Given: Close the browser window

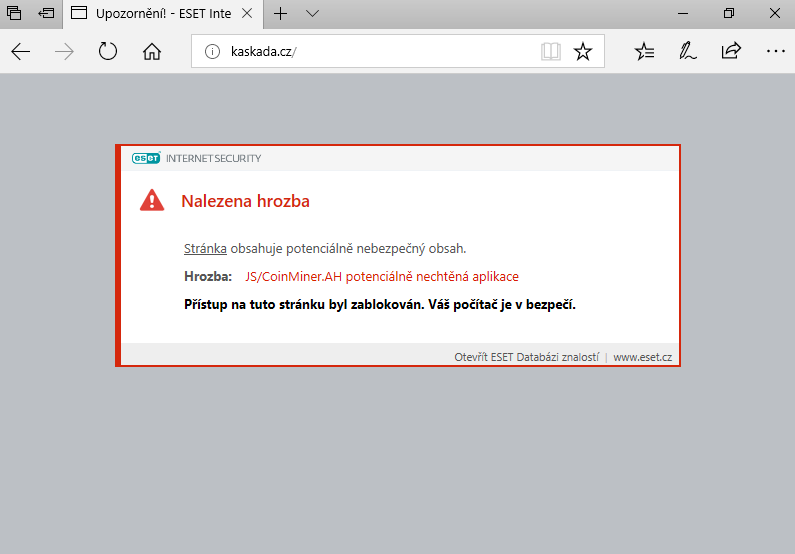Looking at the screenshot, I should [x=775, y=14].
